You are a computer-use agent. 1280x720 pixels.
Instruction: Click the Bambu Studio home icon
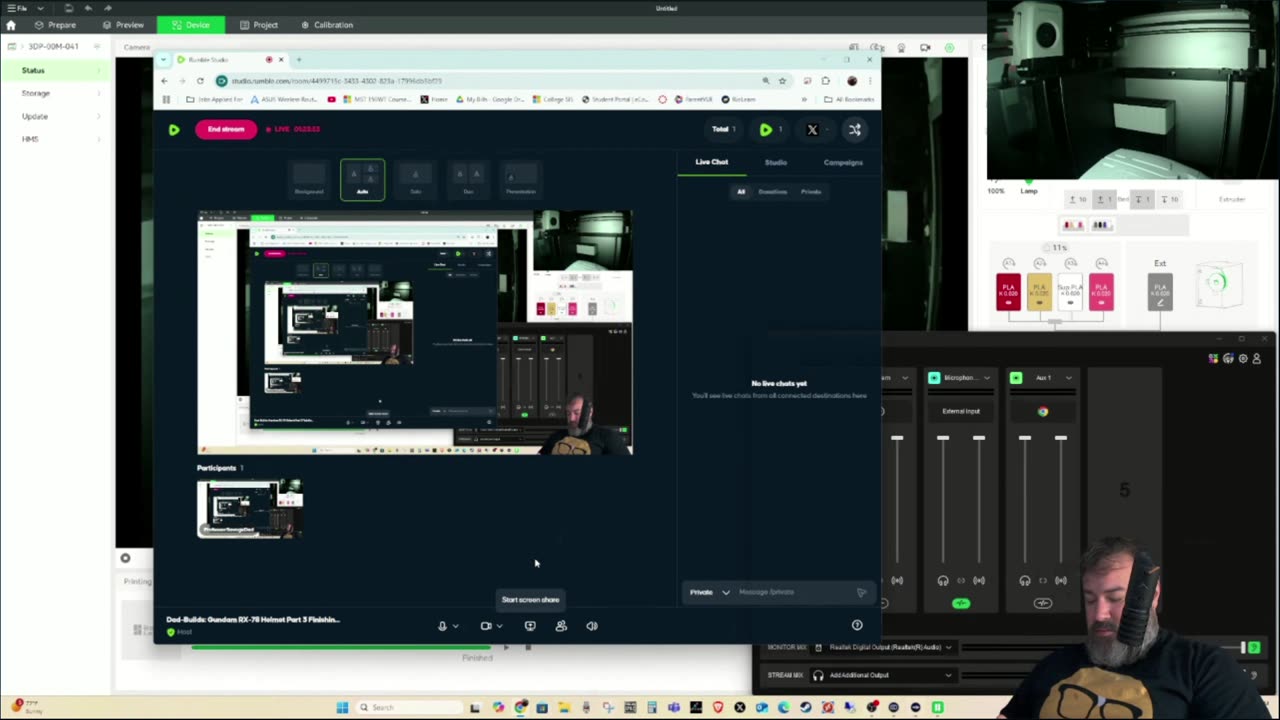coord(11,25)
